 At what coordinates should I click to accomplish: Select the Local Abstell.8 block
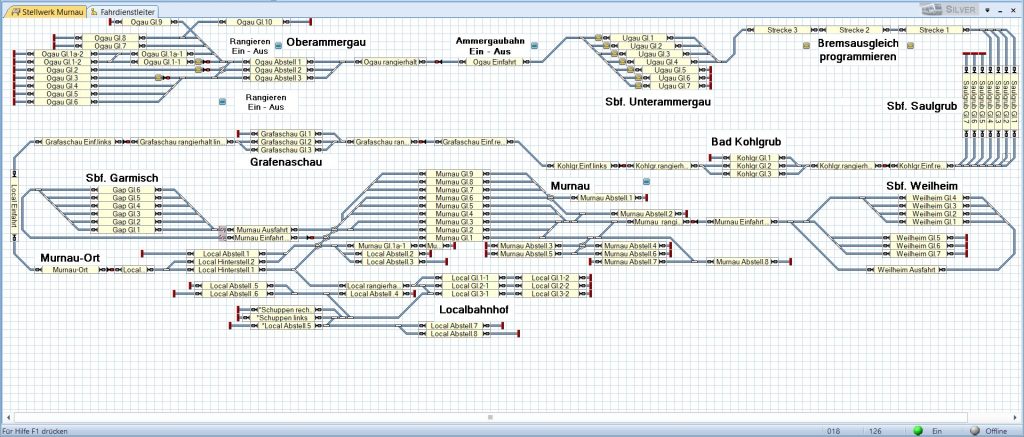point(454,334)
